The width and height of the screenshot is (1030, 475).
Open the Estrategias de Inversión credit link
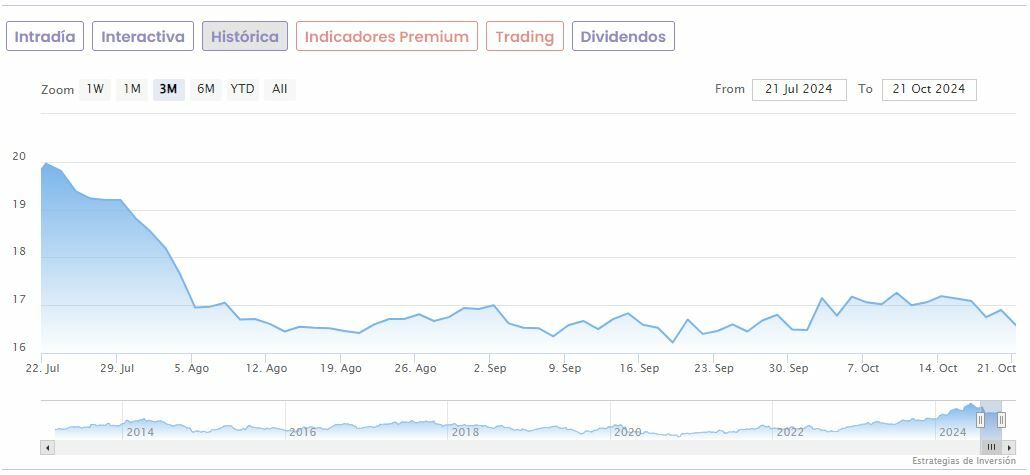(963, 461)
